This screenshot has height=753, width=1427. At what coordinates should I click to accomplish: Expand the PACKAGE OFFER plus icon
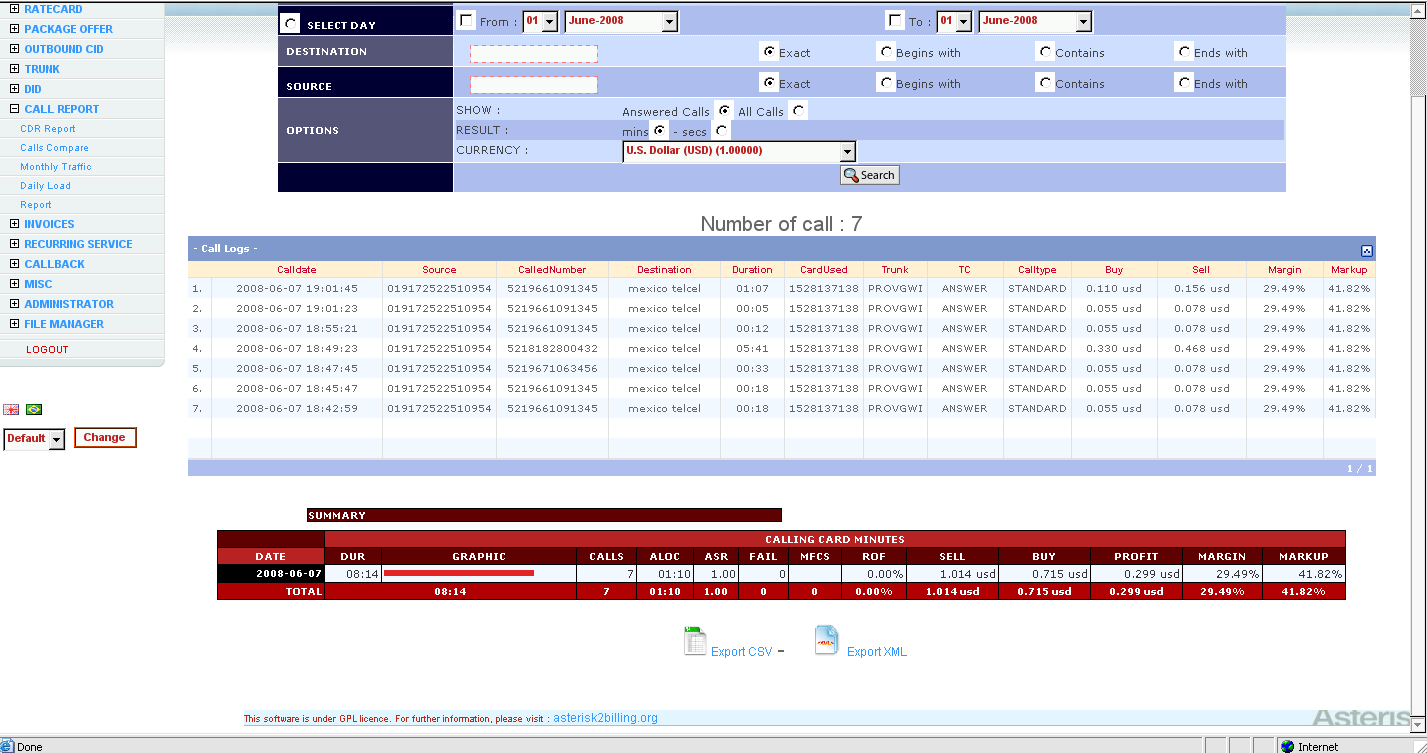click(x=14, y=29)
